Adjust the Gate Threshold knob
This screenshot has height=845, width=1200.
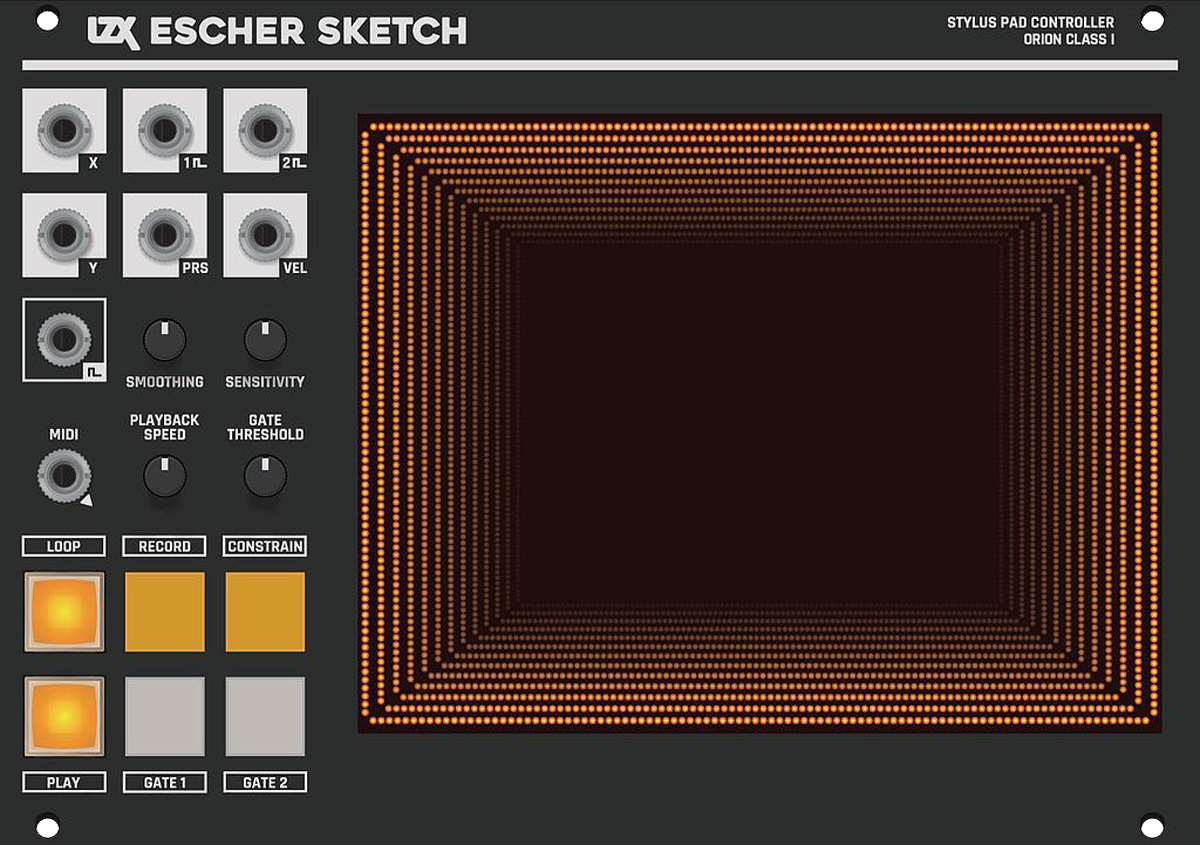click(265, 476)
